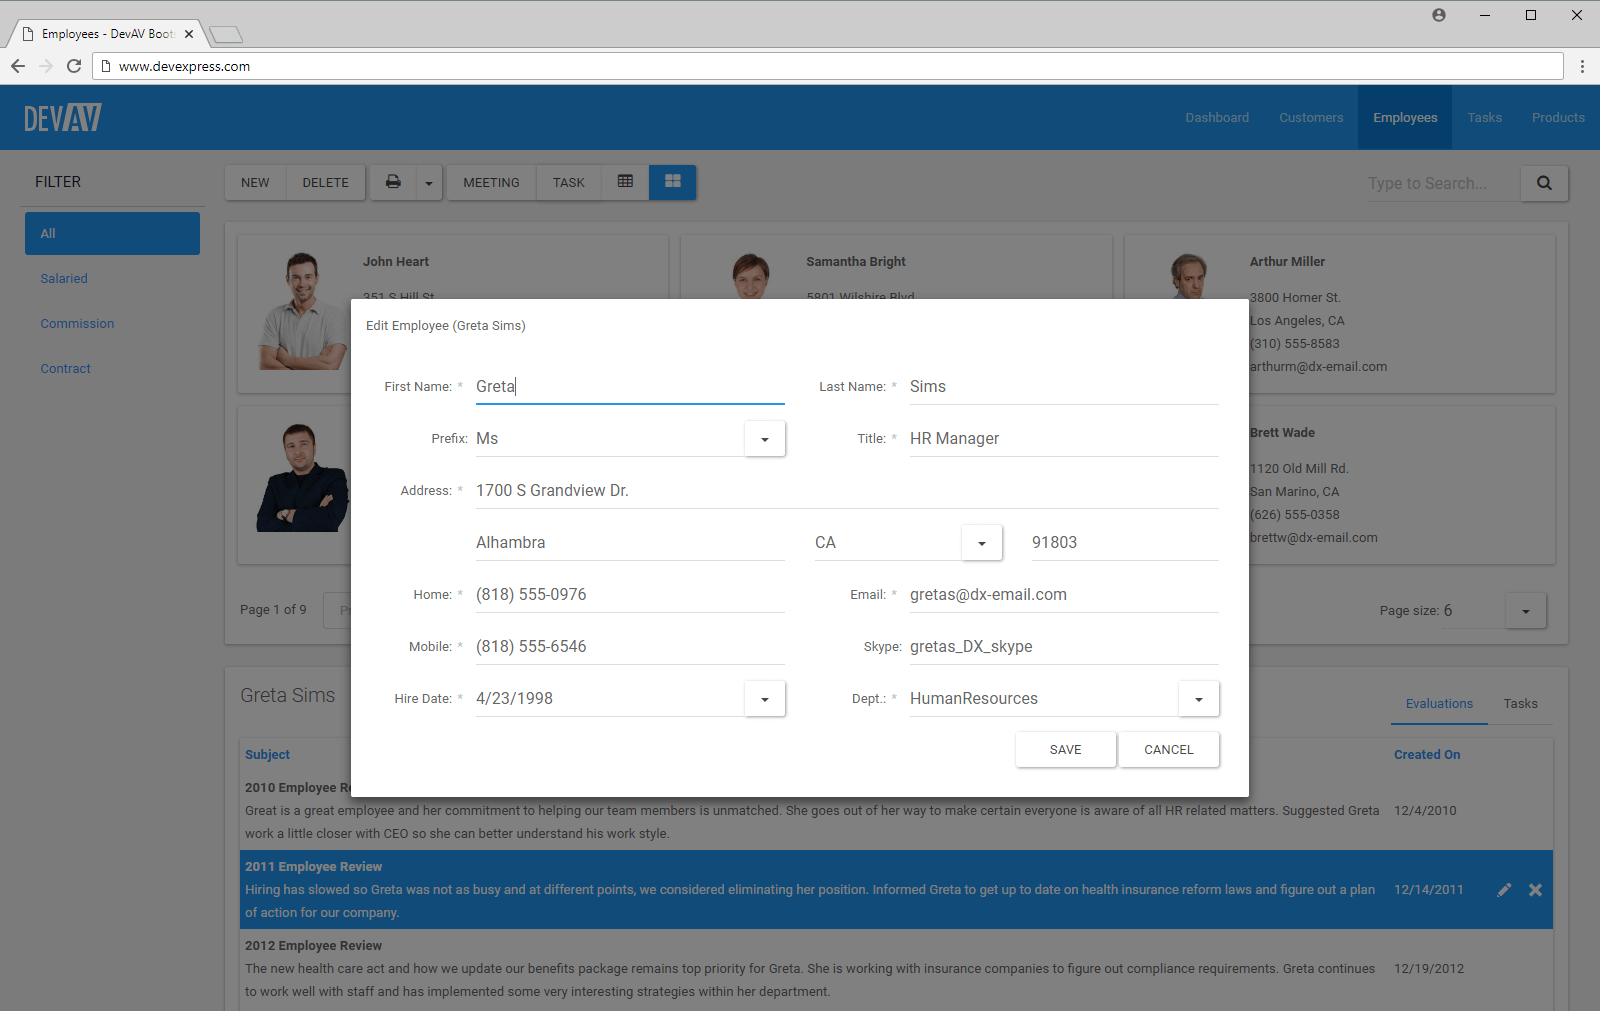Image resolution: width=1600 pixels, height=1011 pixels.
Task: Select the card view icon
Action: coord(672,182)
